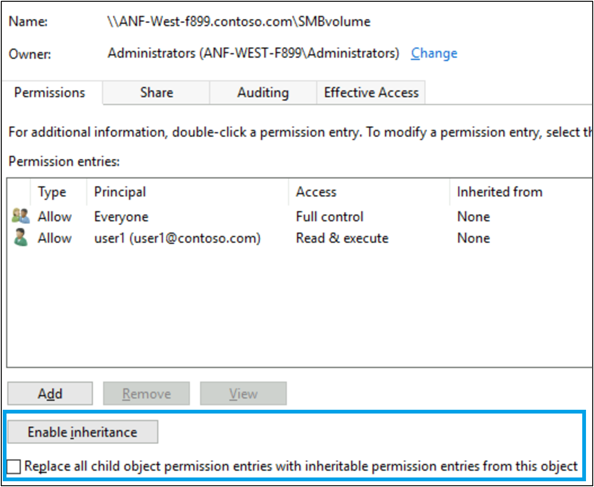The height and width of the screenshot is (487, 594).
Task: Click the Enable inheritance button
Action: [83, 432]
